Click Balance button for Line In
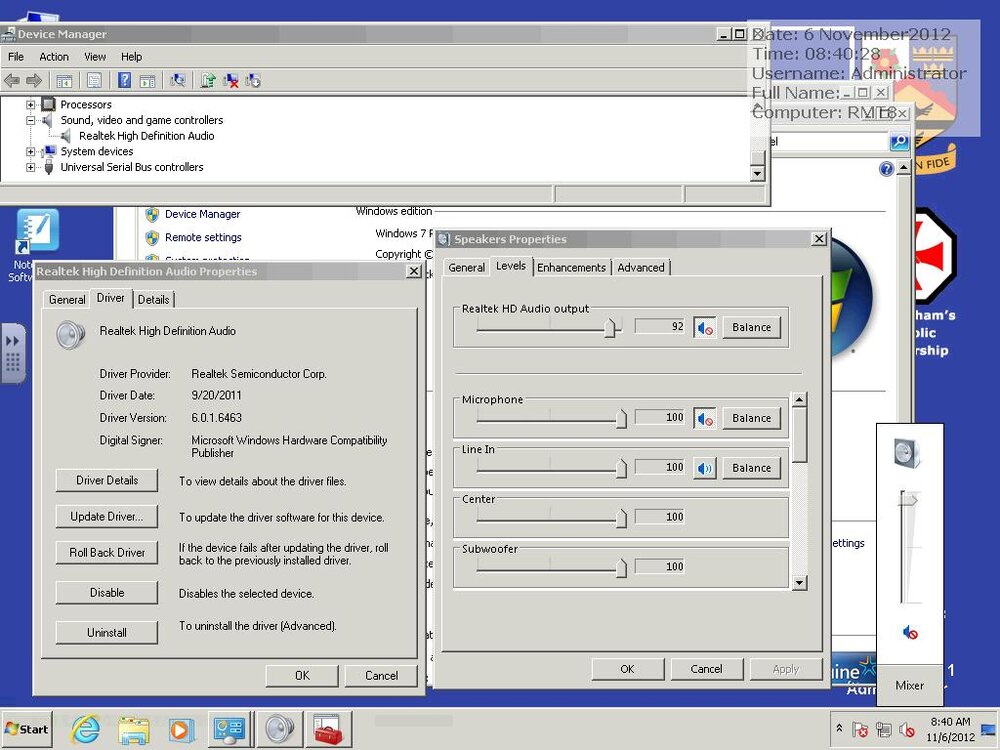Image resolution: width=1000 pixels, height=750 pixels. pos(752,468)
